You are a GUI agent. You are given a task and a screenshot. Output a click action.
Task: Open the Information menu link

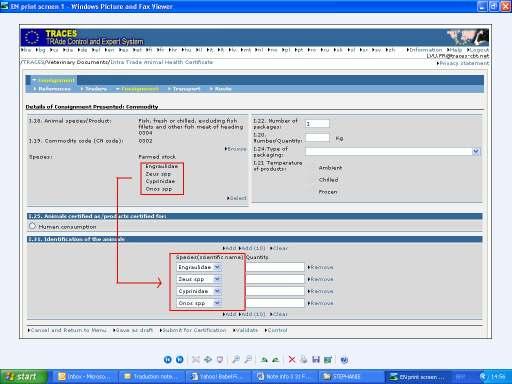click(x=424, y=50)
